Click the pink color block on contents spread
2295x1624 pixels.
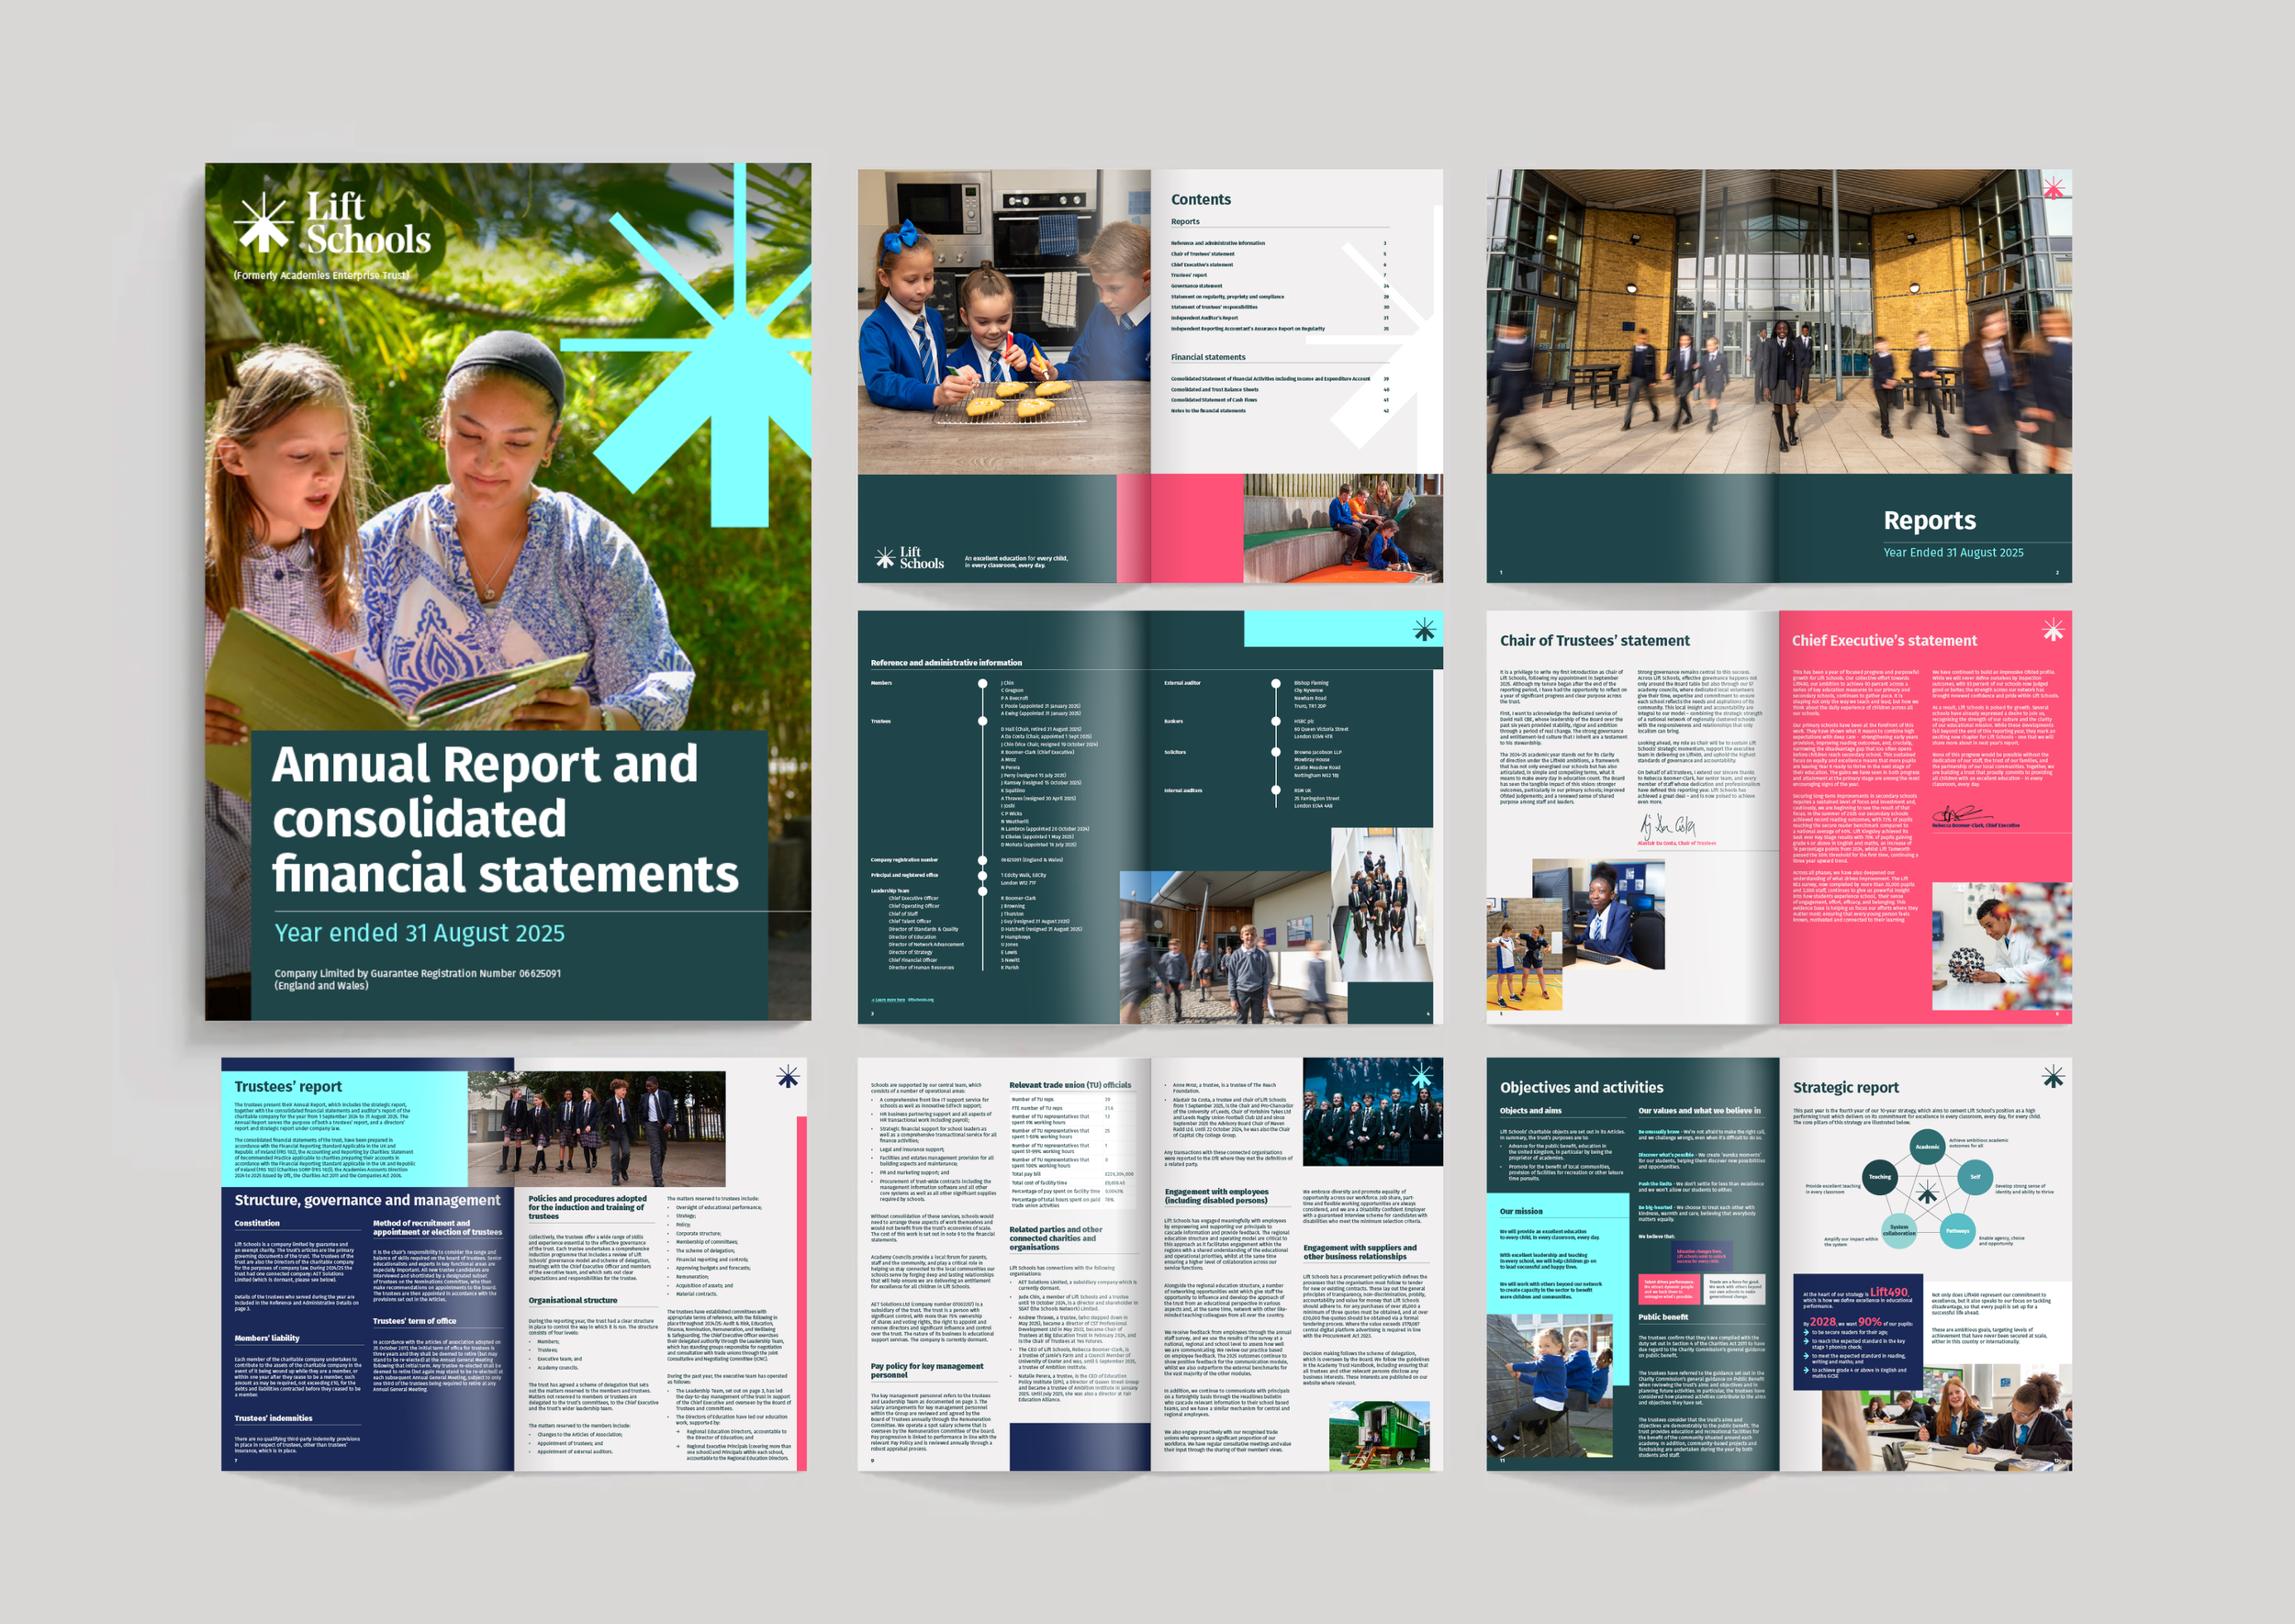pos(1178,528)
